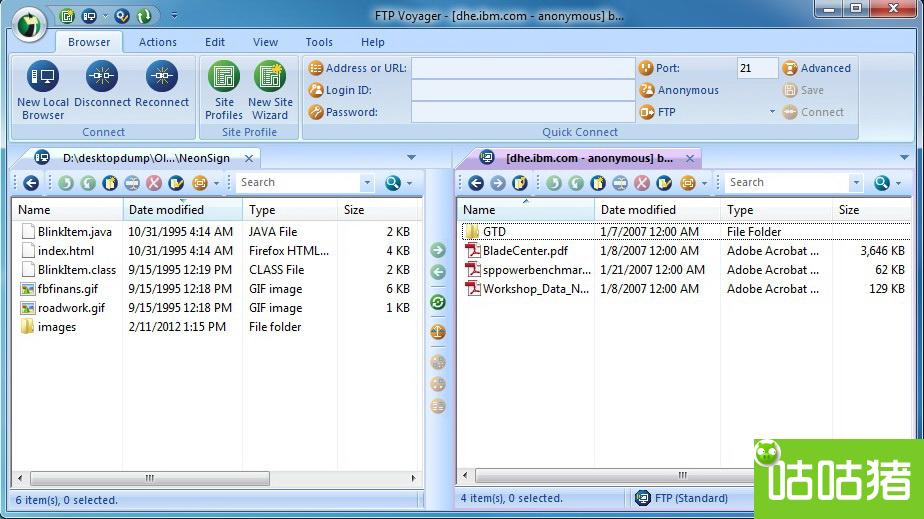Click red delete icon in remote pane toolbar
Image resolution: width=924 pixels, height=519 pixels.
[642, 183]
